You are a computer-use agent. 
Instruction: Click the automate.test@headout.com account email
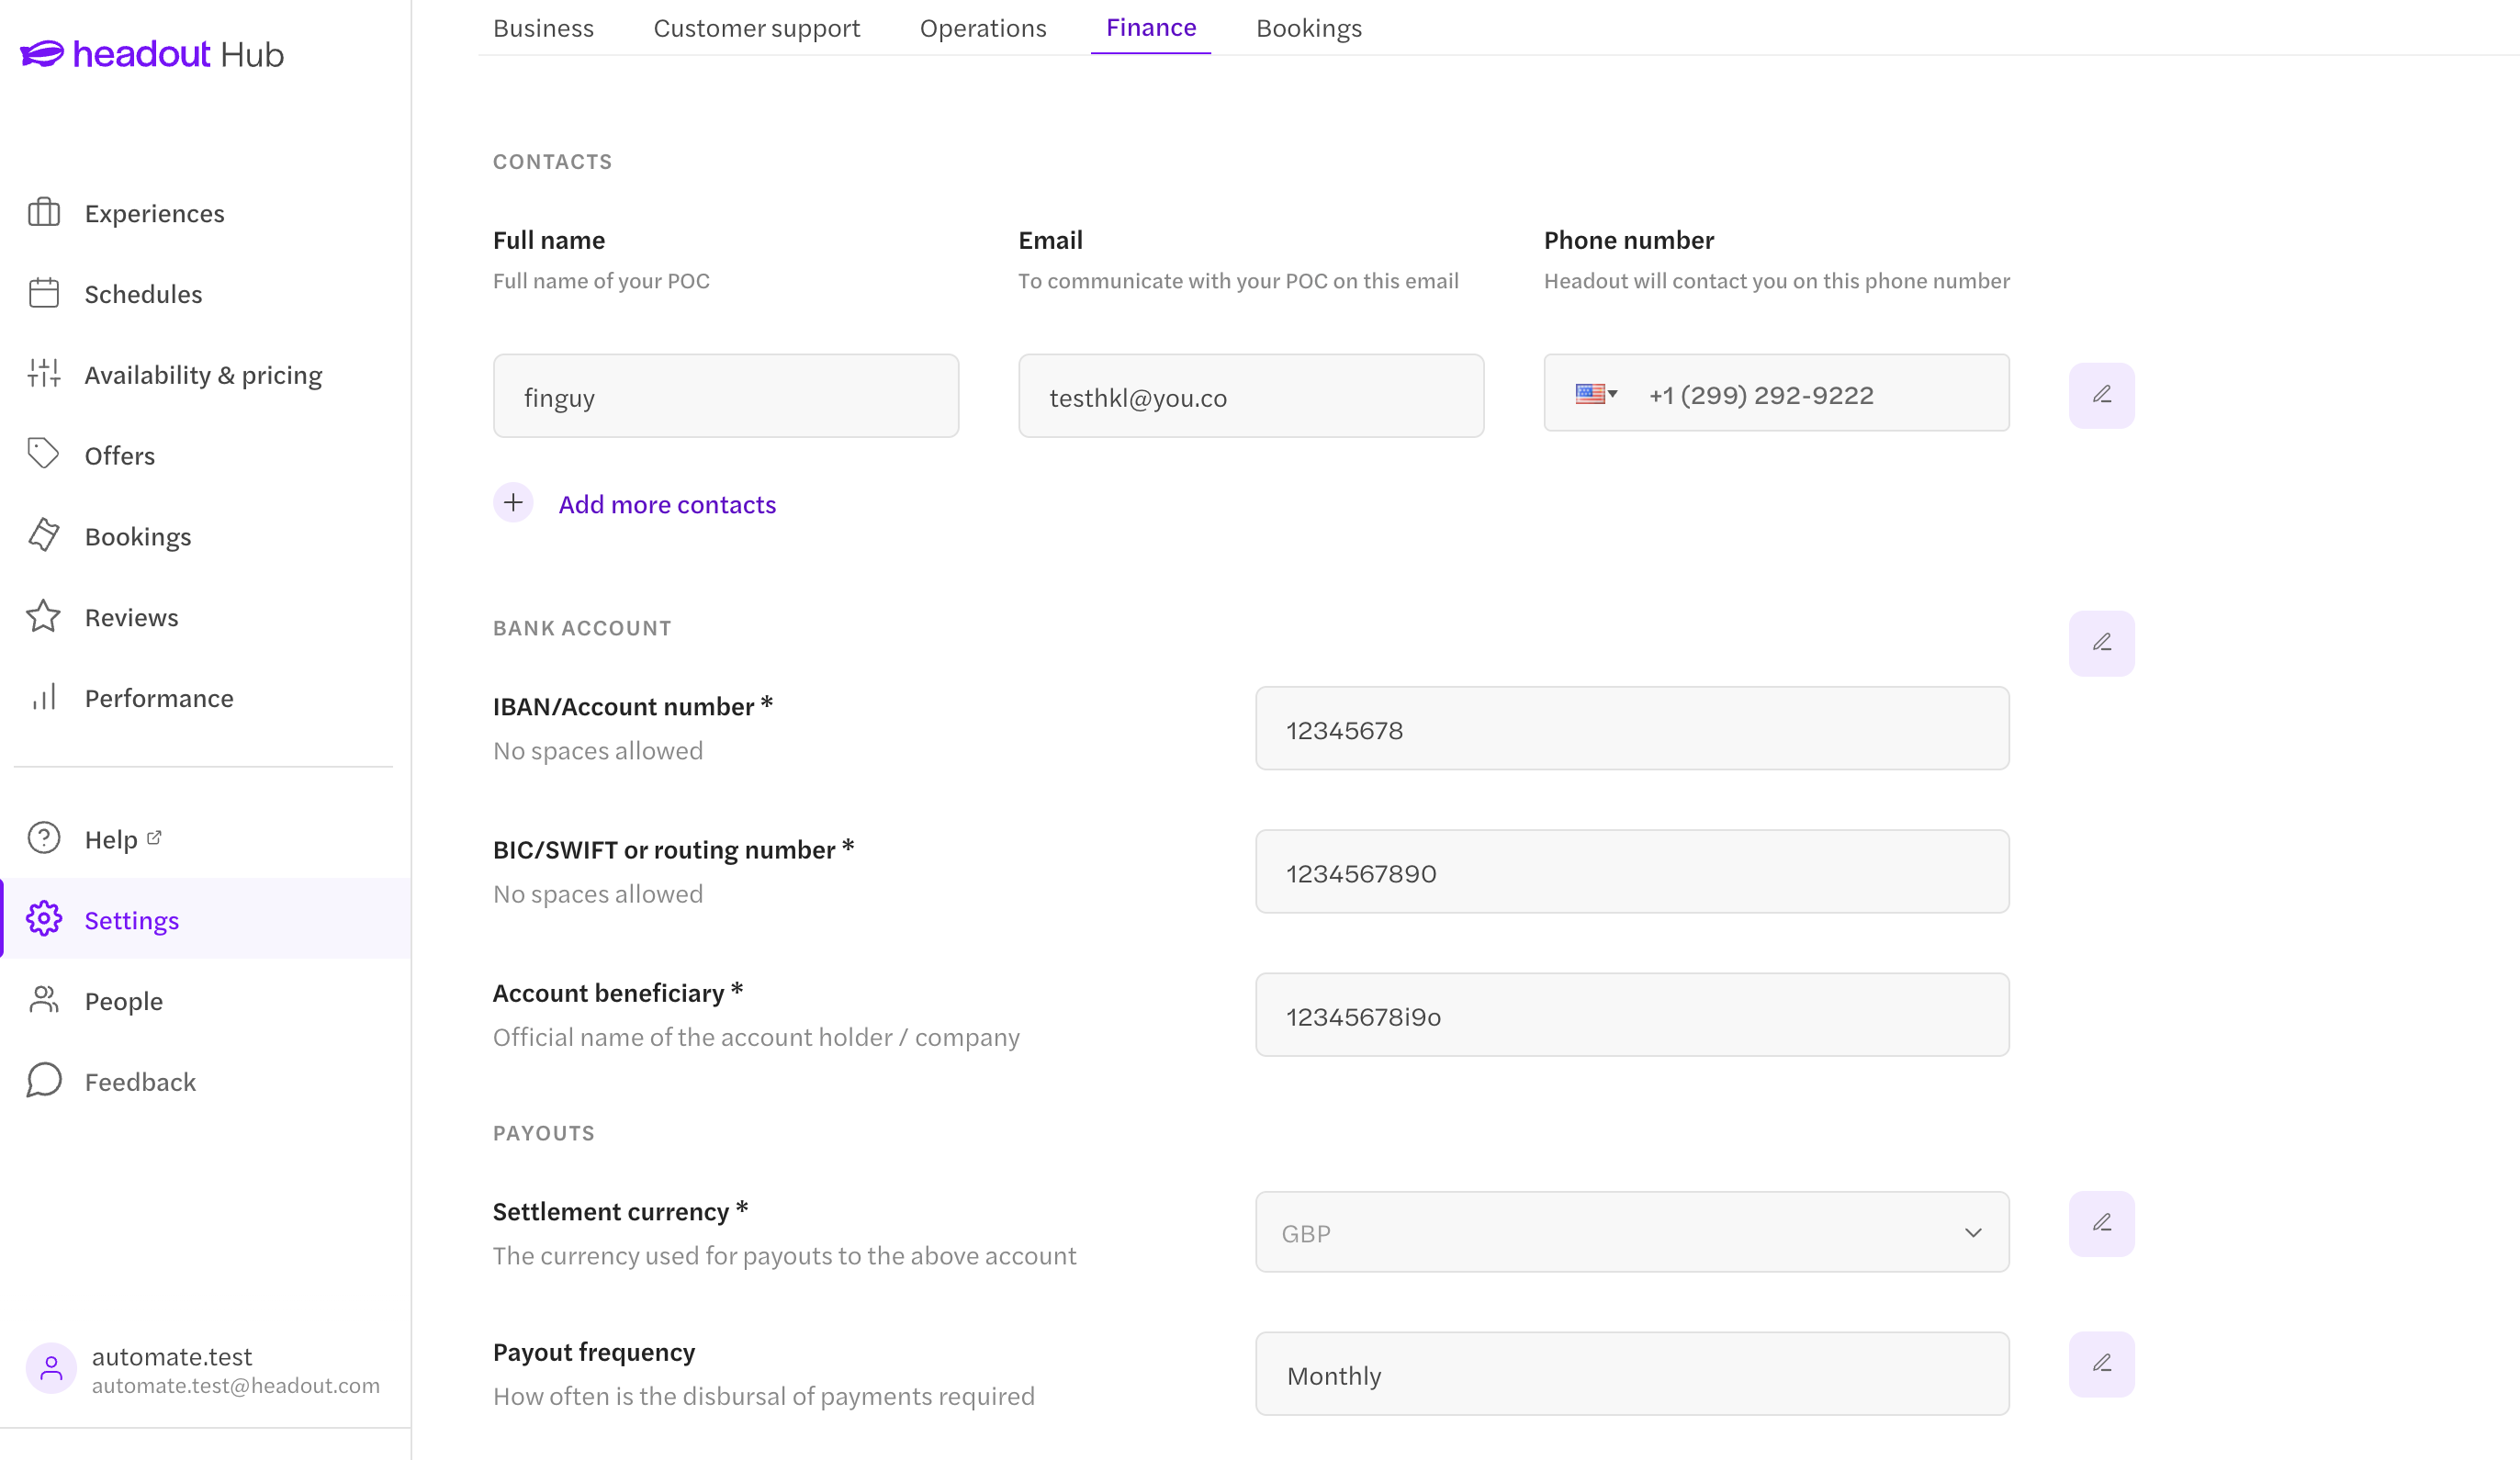coord(236,1385)
